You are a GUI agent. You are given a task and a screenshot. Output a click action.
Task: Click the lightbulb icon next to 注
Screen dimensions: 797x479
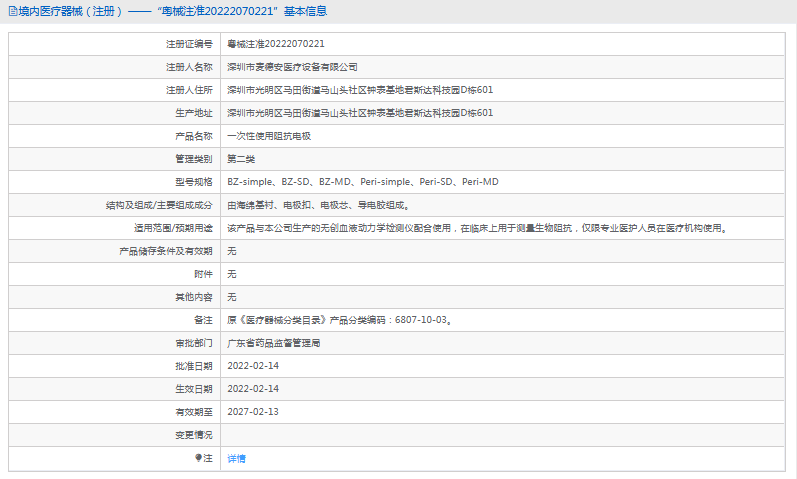coord(198,458)
